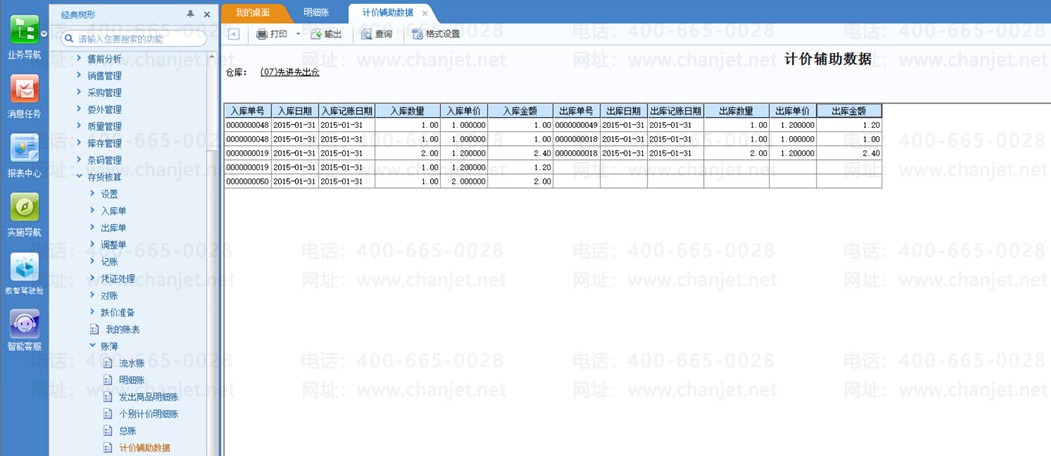Open the blue cube sidebar icon
1051x456 pixels.
(x=24, y=266)
